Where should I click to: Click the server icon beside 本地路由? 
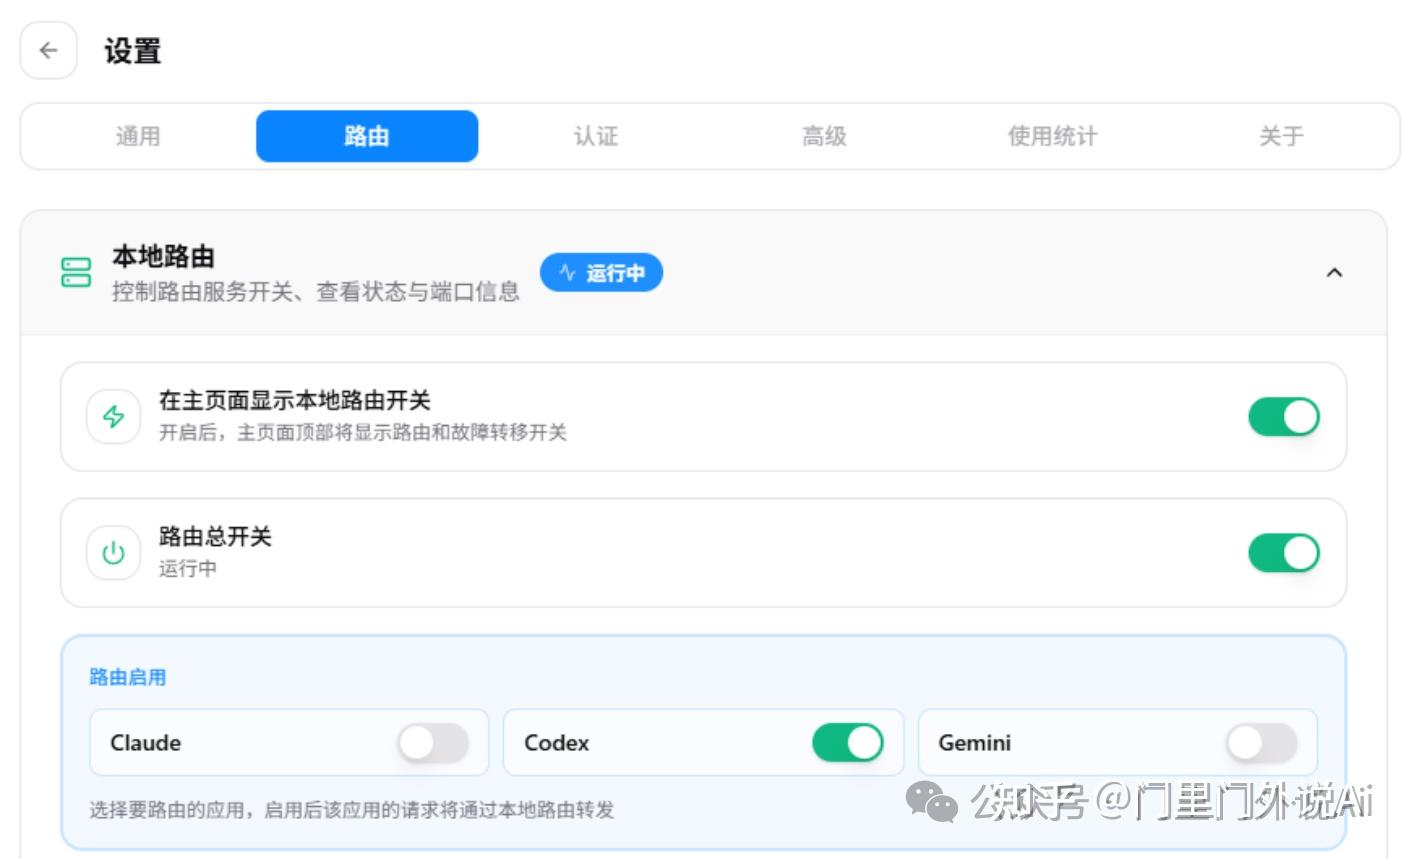(77, 272)
